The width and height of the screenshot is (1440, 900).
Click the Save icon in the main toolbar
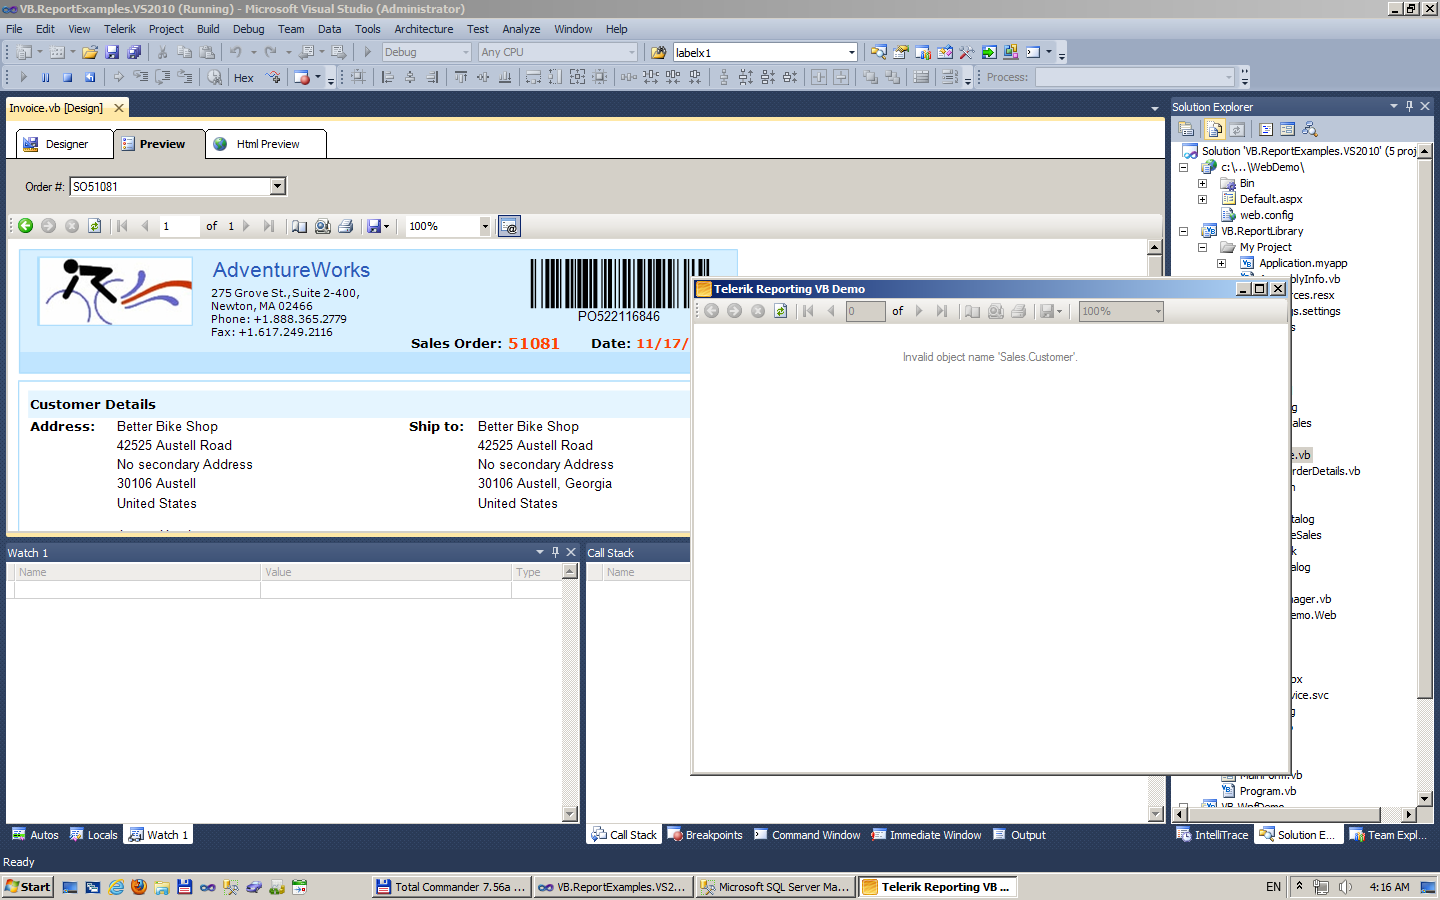point(112,52)
